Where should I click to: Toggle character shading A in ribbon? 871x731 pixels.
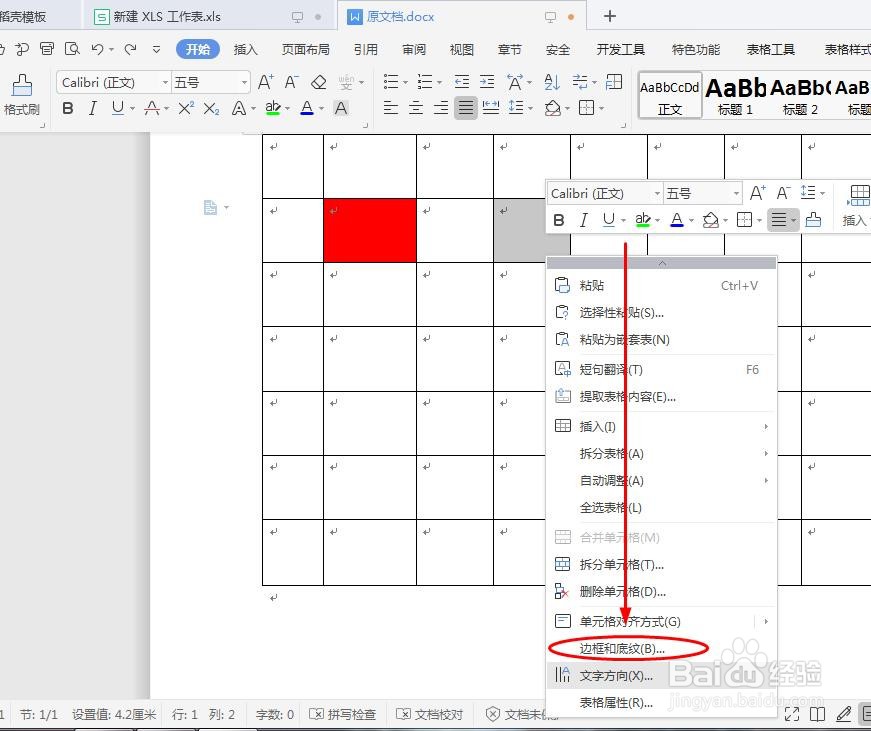[x=341, y=108]
